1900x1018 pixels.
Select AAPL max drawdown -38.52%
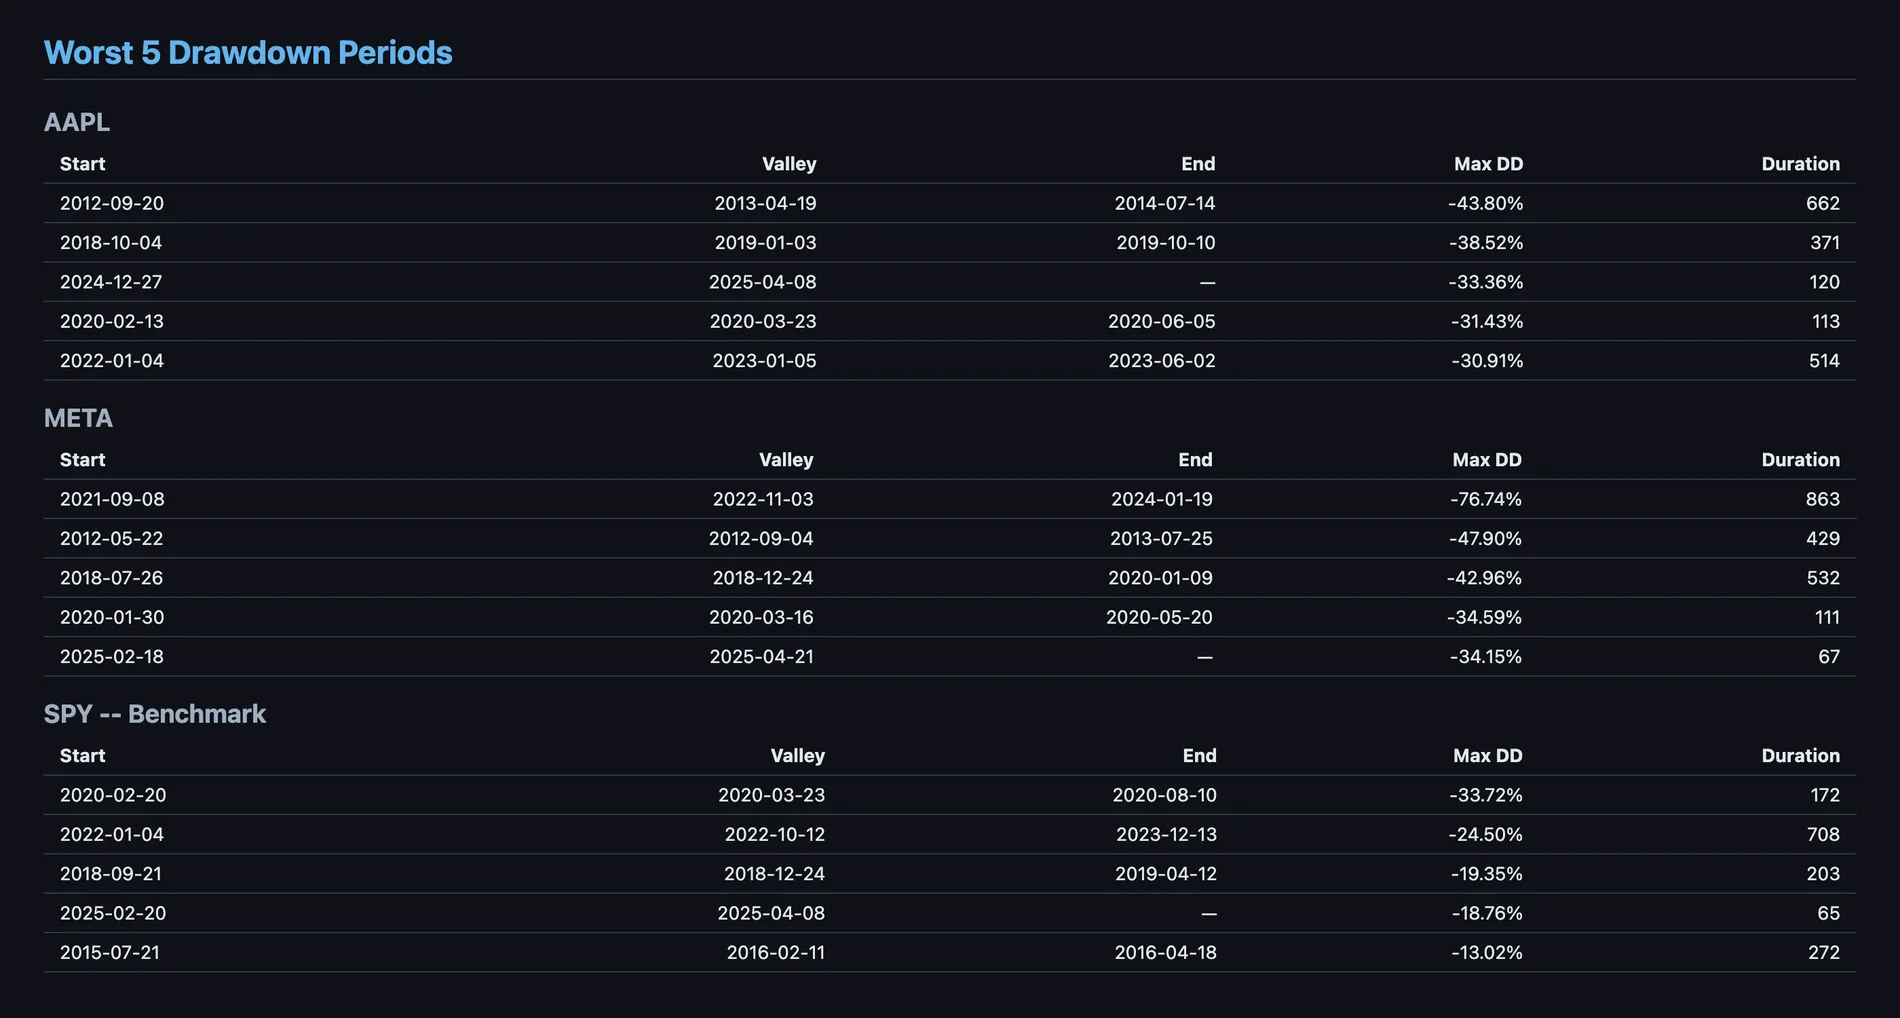(1486, 243)
